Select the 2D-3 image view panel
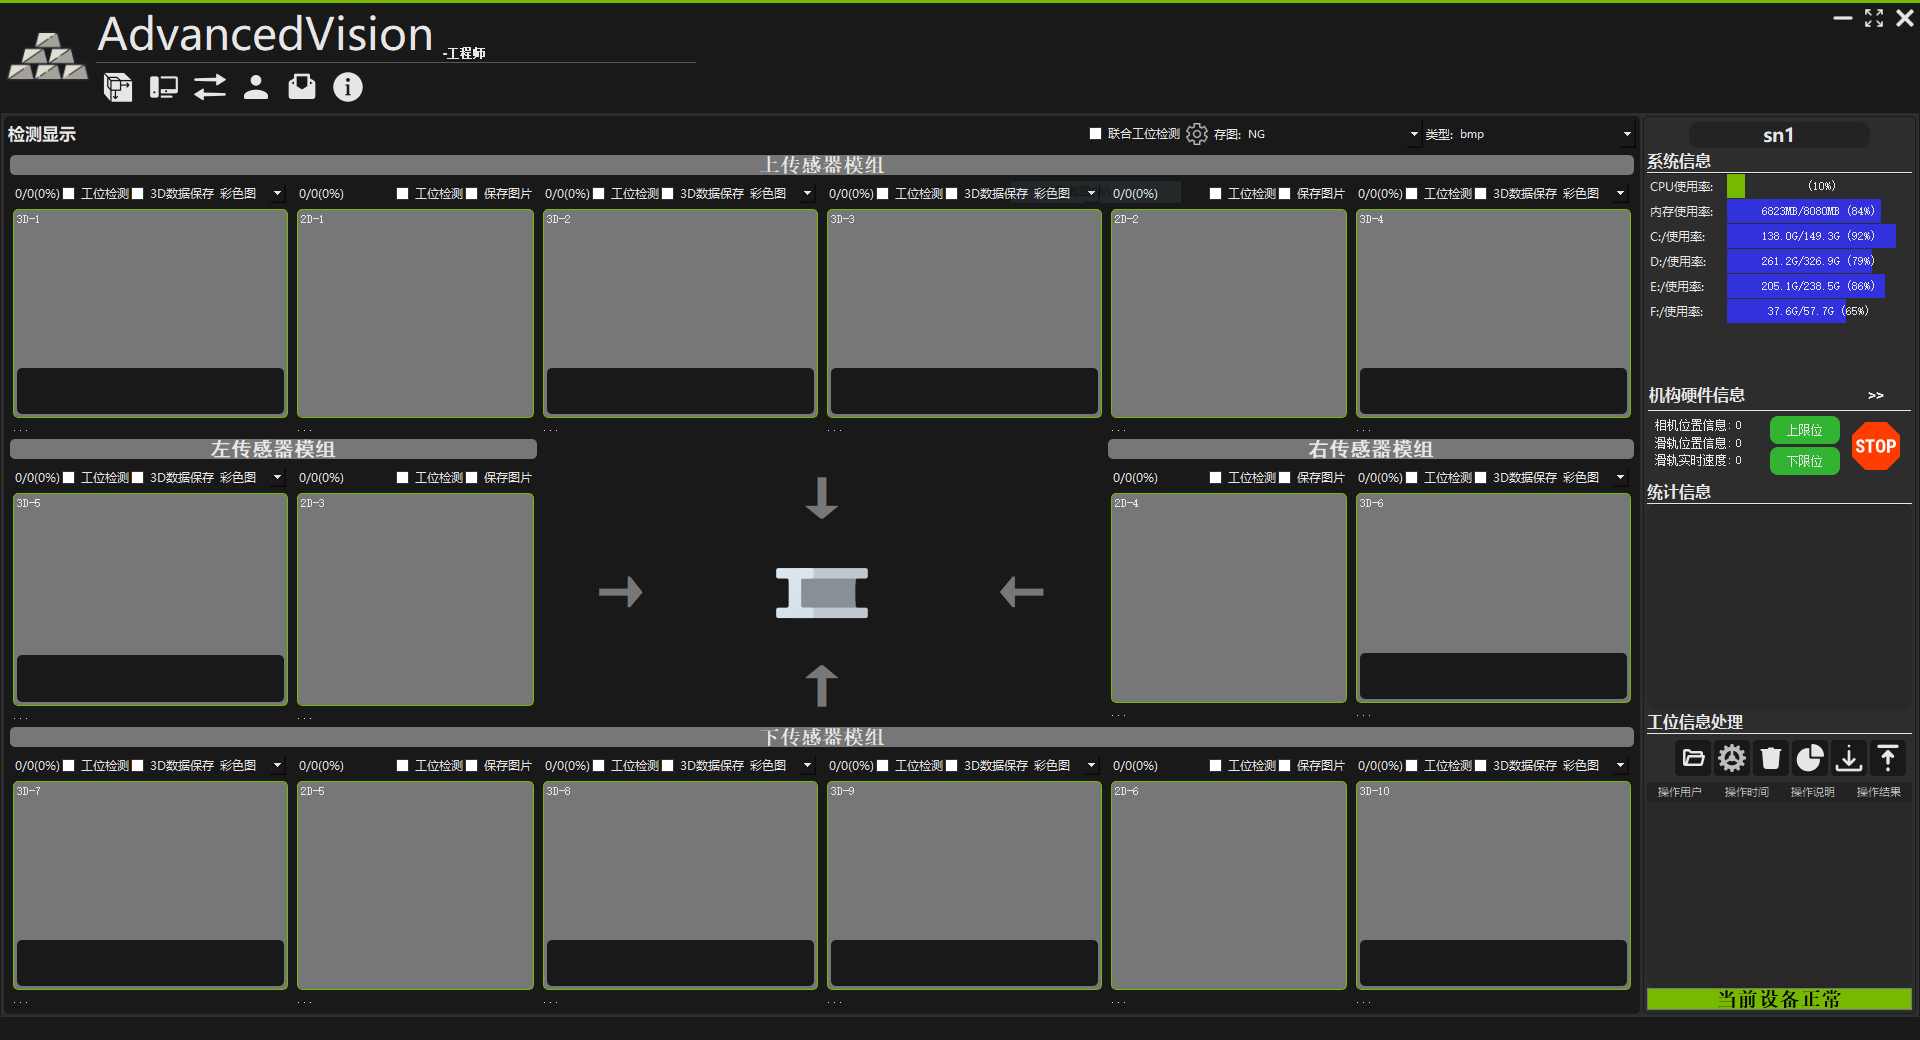1920x1040 pixels. coord(415,598)
